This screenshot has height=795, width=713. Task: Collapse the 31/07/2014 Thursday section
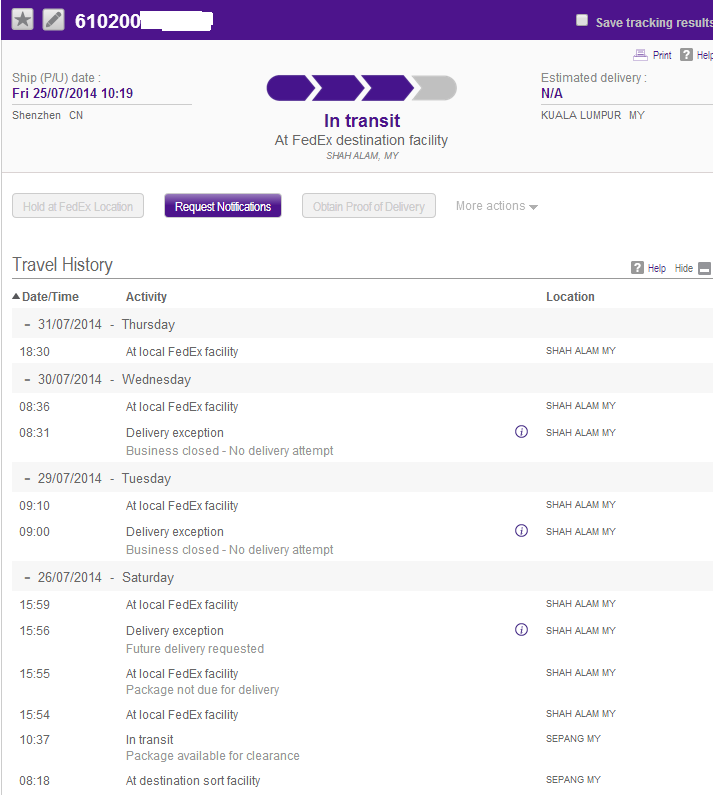(x=27, y=324)
